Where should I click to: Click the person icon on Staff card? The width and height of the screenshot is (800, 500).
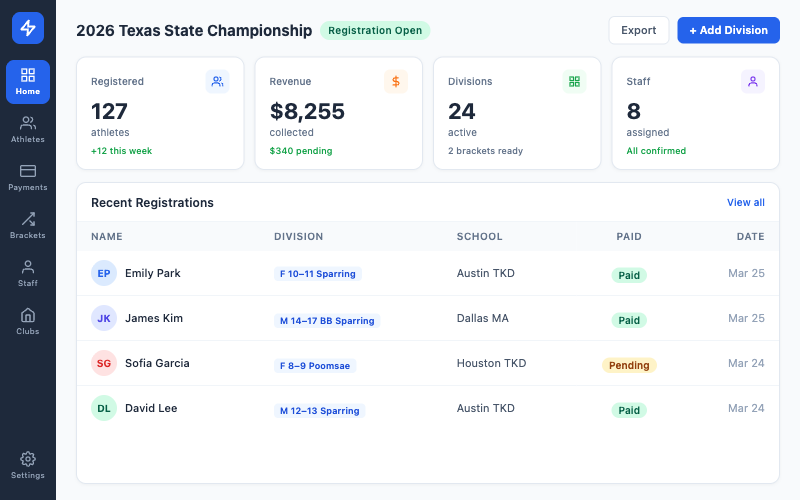pyautogui.click(x=753, y=82)
